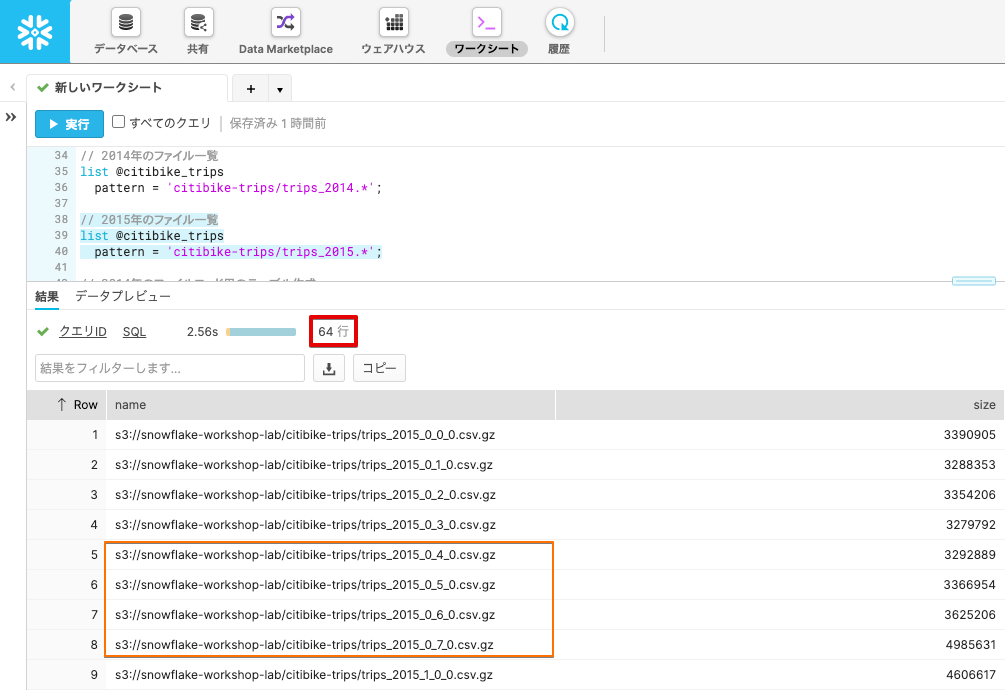
Task: Enable the すべてのクエリ checkbox
Action: (118, 122)
